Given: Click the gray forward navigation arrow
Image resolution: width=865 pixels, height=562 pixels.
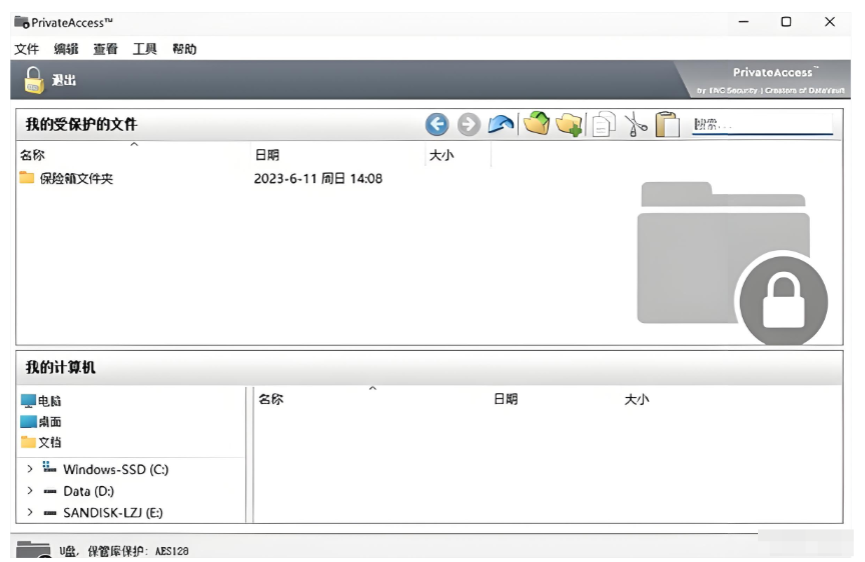Looking at the screenshot, I should coord(468,124).
